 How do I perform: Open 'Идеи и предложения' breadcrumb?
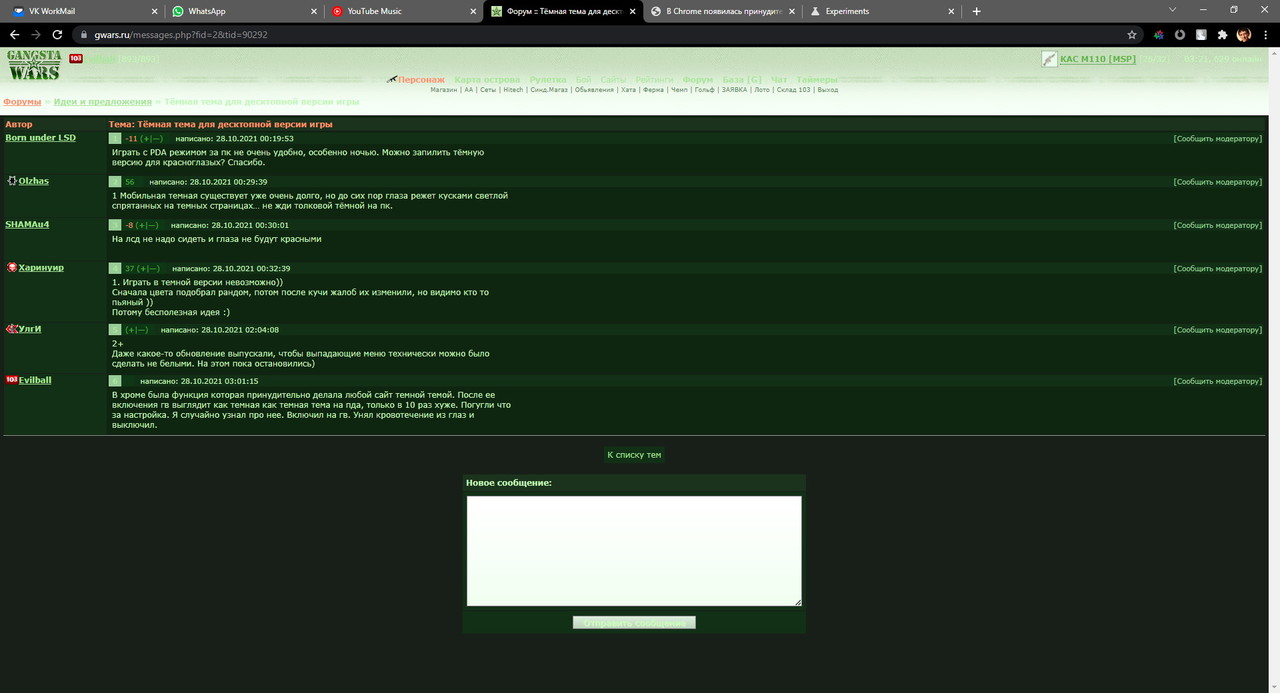pos(103,101)
